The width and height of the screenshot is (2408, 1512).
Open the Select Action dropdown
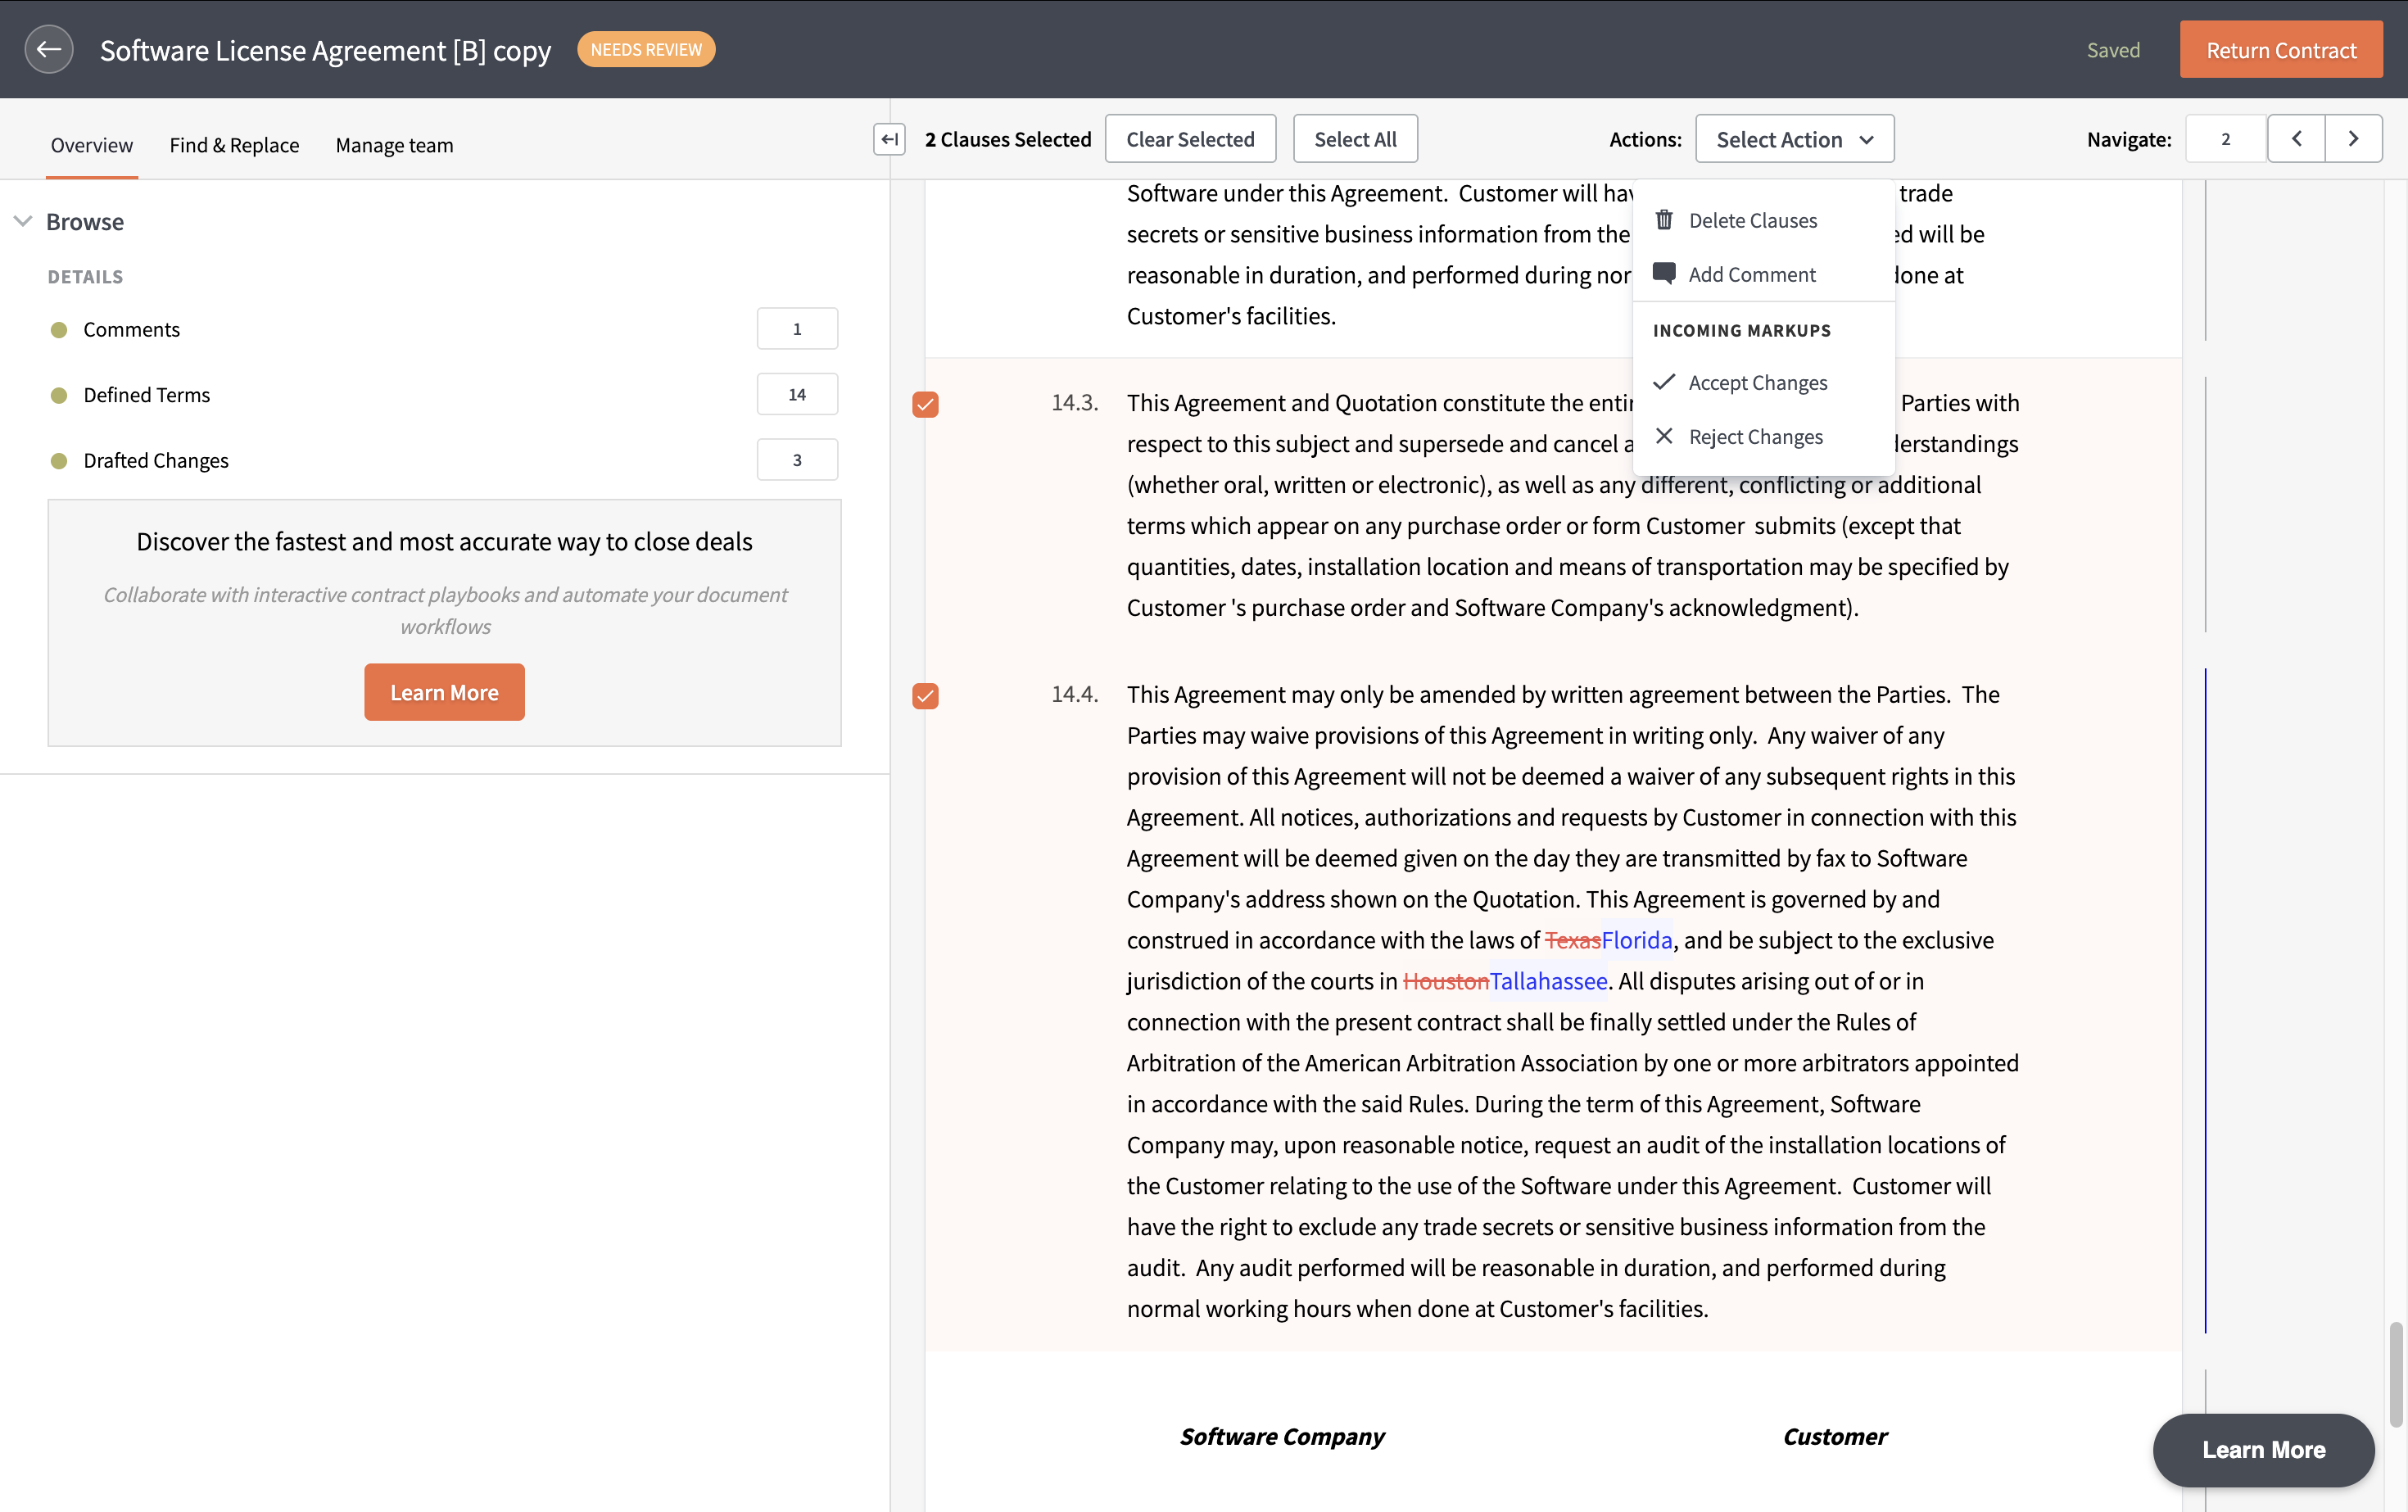click(x=1794, y=139)
